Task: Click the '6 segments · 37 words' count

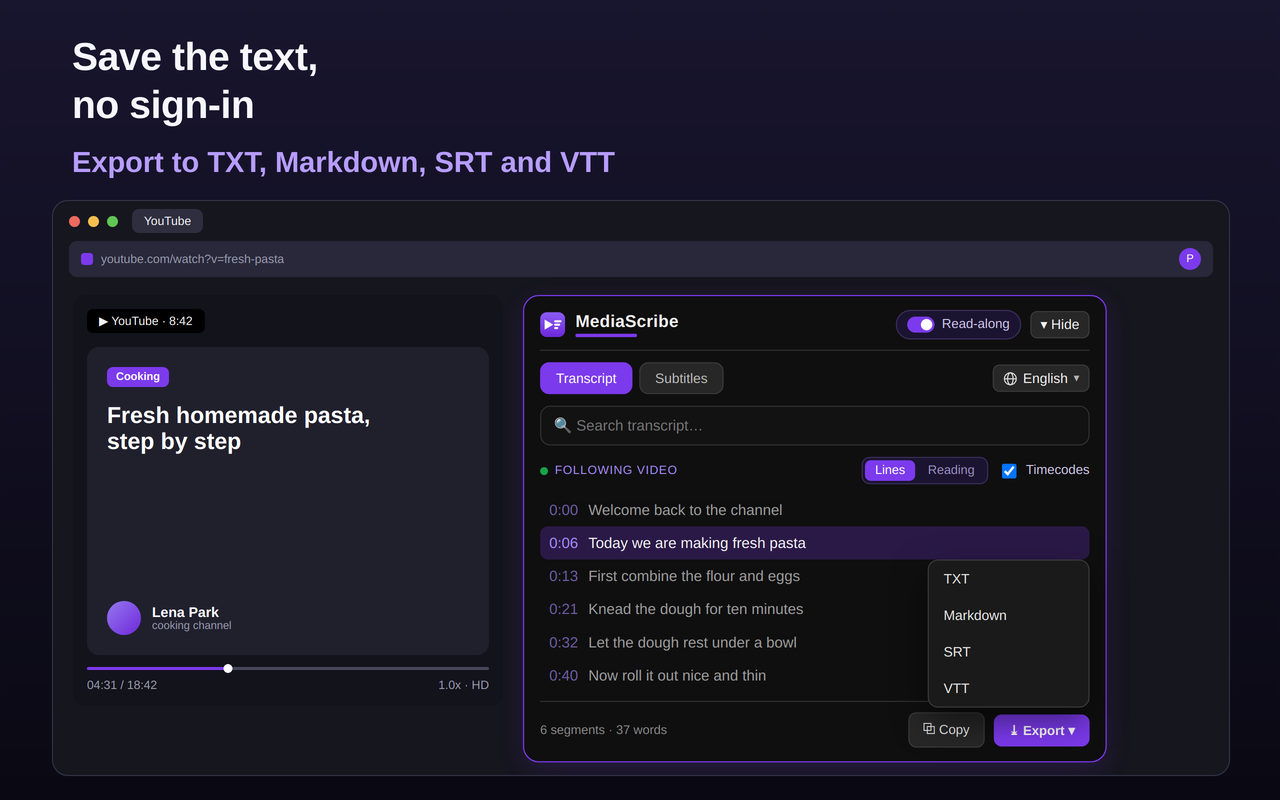Action: (x=603, y=730)
